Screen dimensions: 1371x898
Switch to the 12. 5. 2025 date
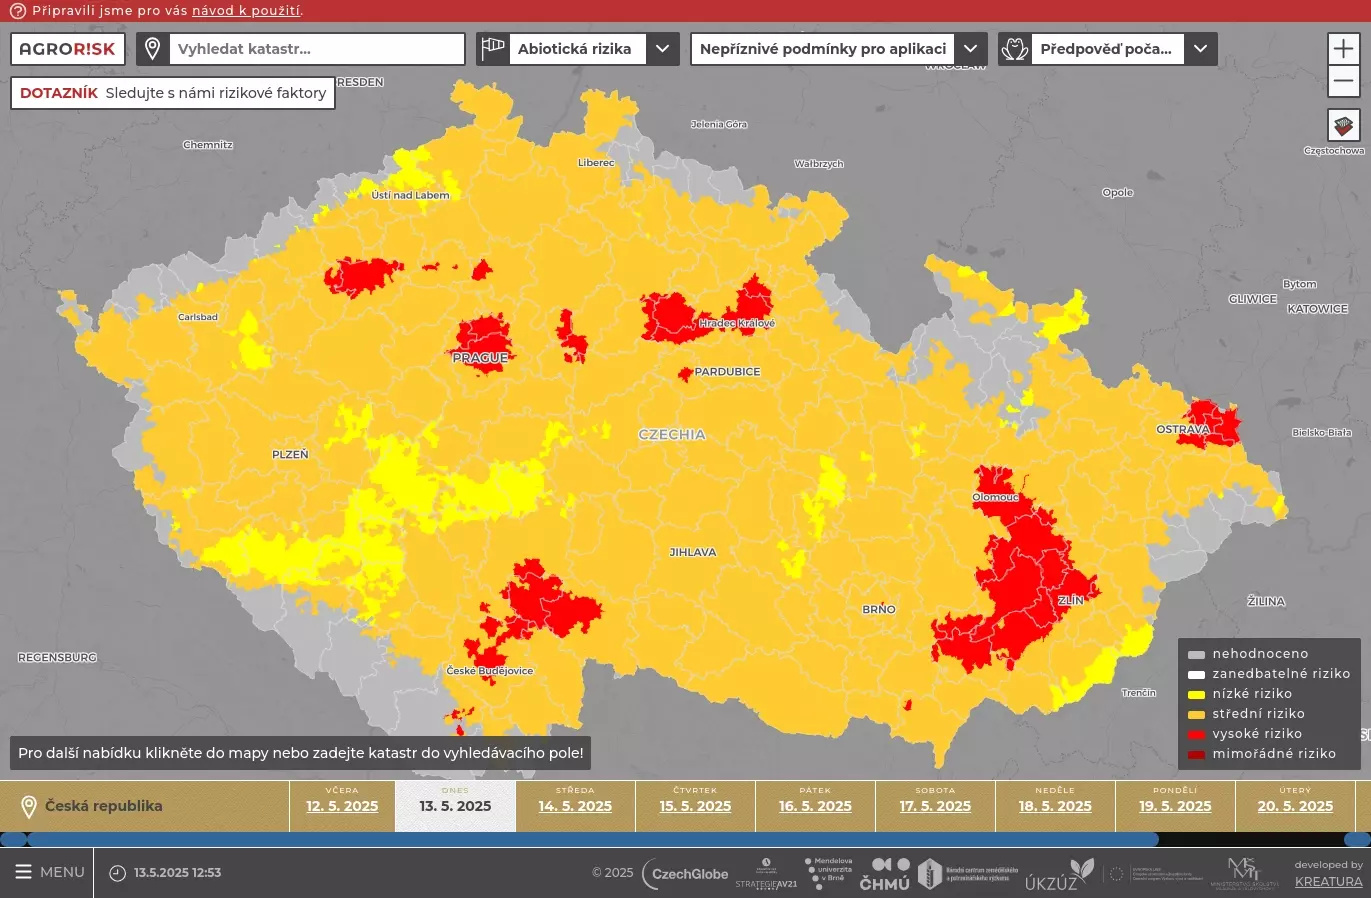pos(342,806)
